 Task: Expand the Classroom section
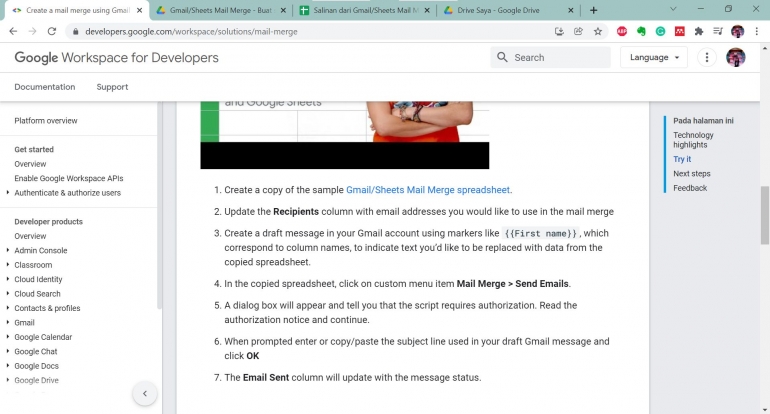[x=8, y=264]
